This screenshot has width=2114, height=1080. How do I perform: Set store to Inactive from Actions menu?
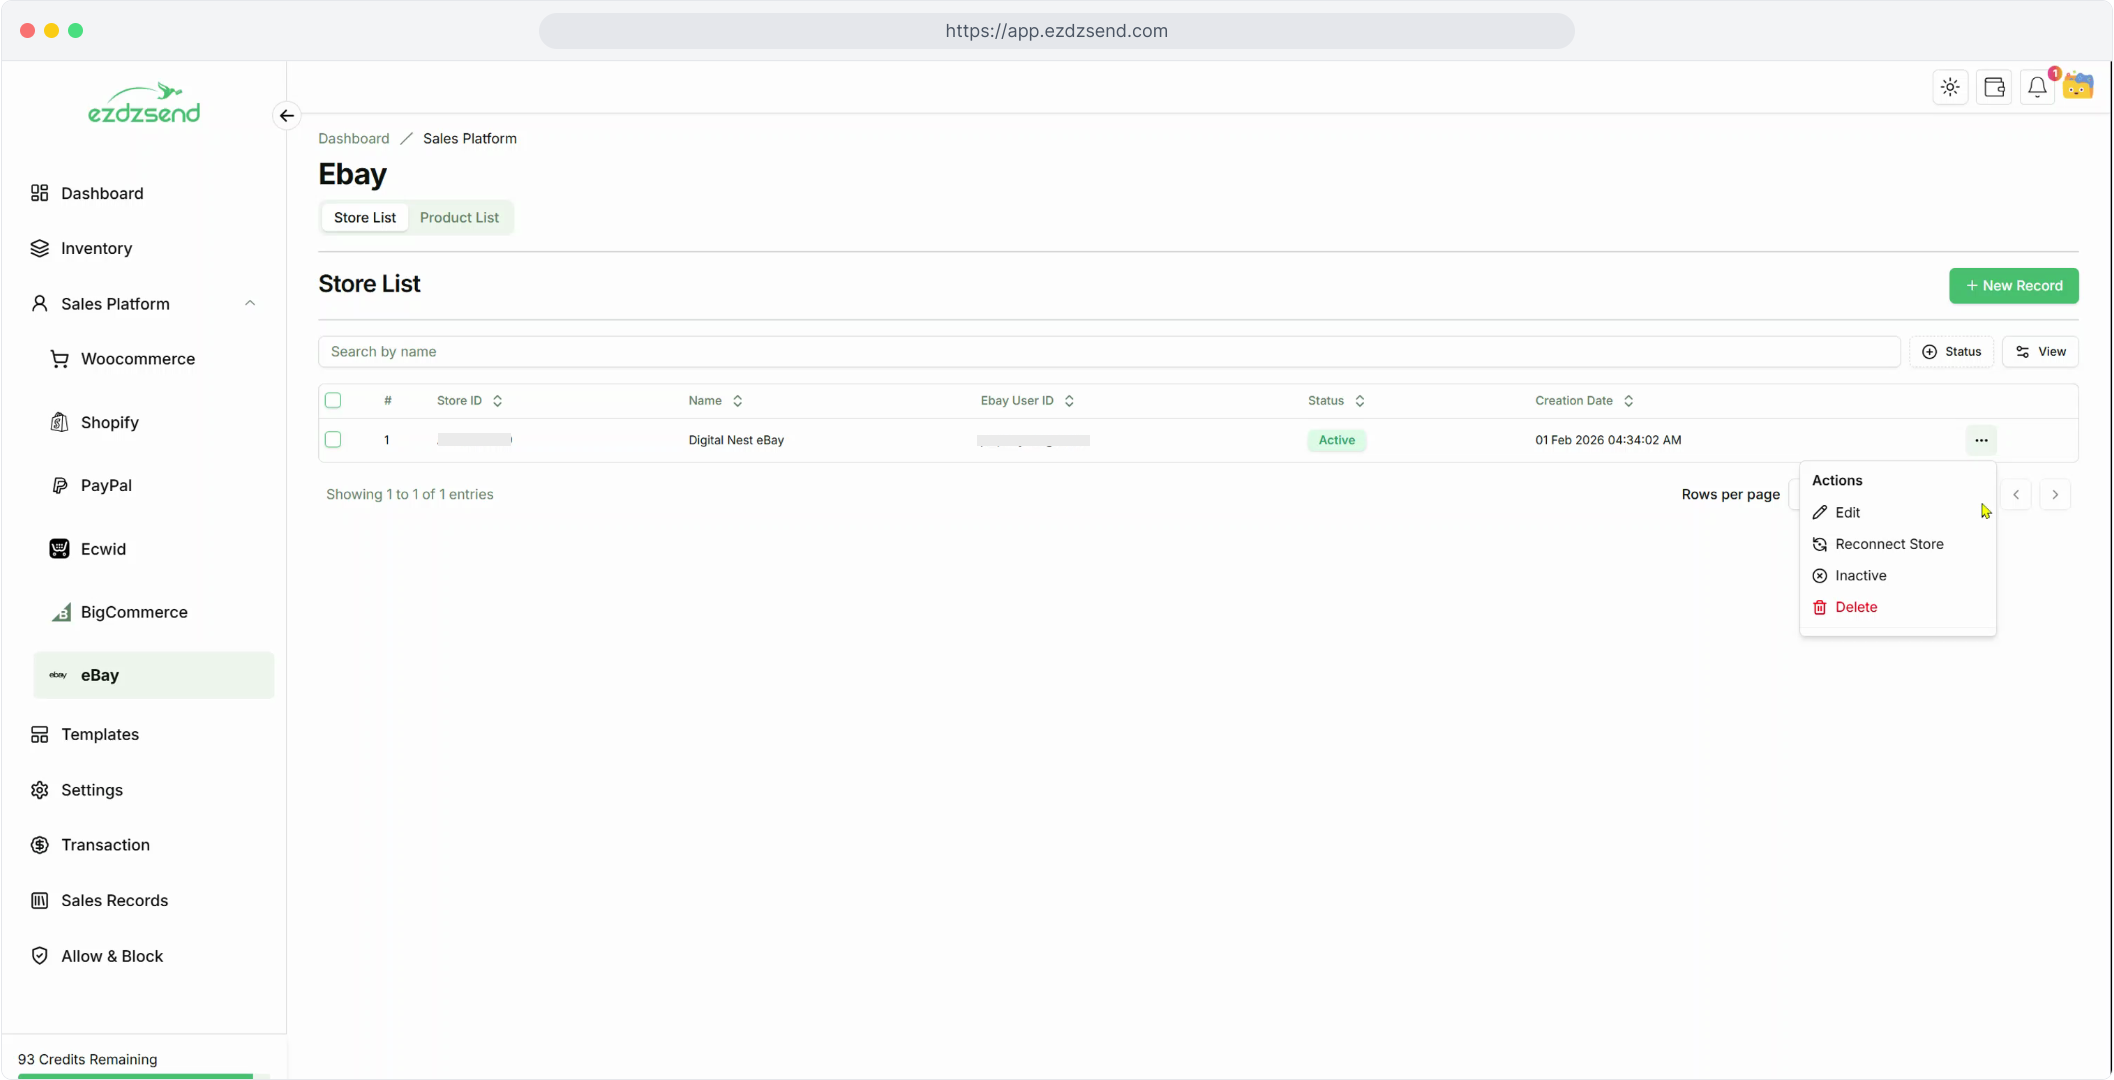(1860, 576)
